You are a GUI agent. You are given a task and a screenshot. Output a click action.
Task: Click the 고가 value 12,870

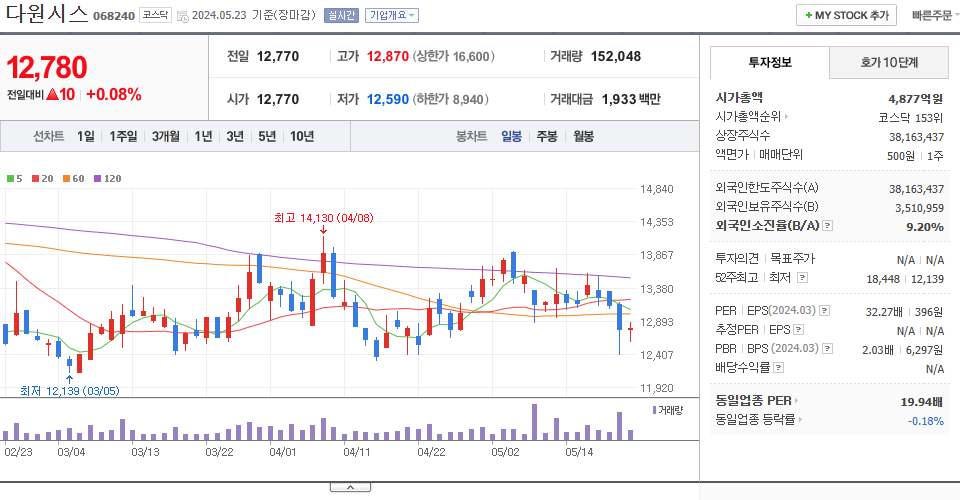(388, 56)
